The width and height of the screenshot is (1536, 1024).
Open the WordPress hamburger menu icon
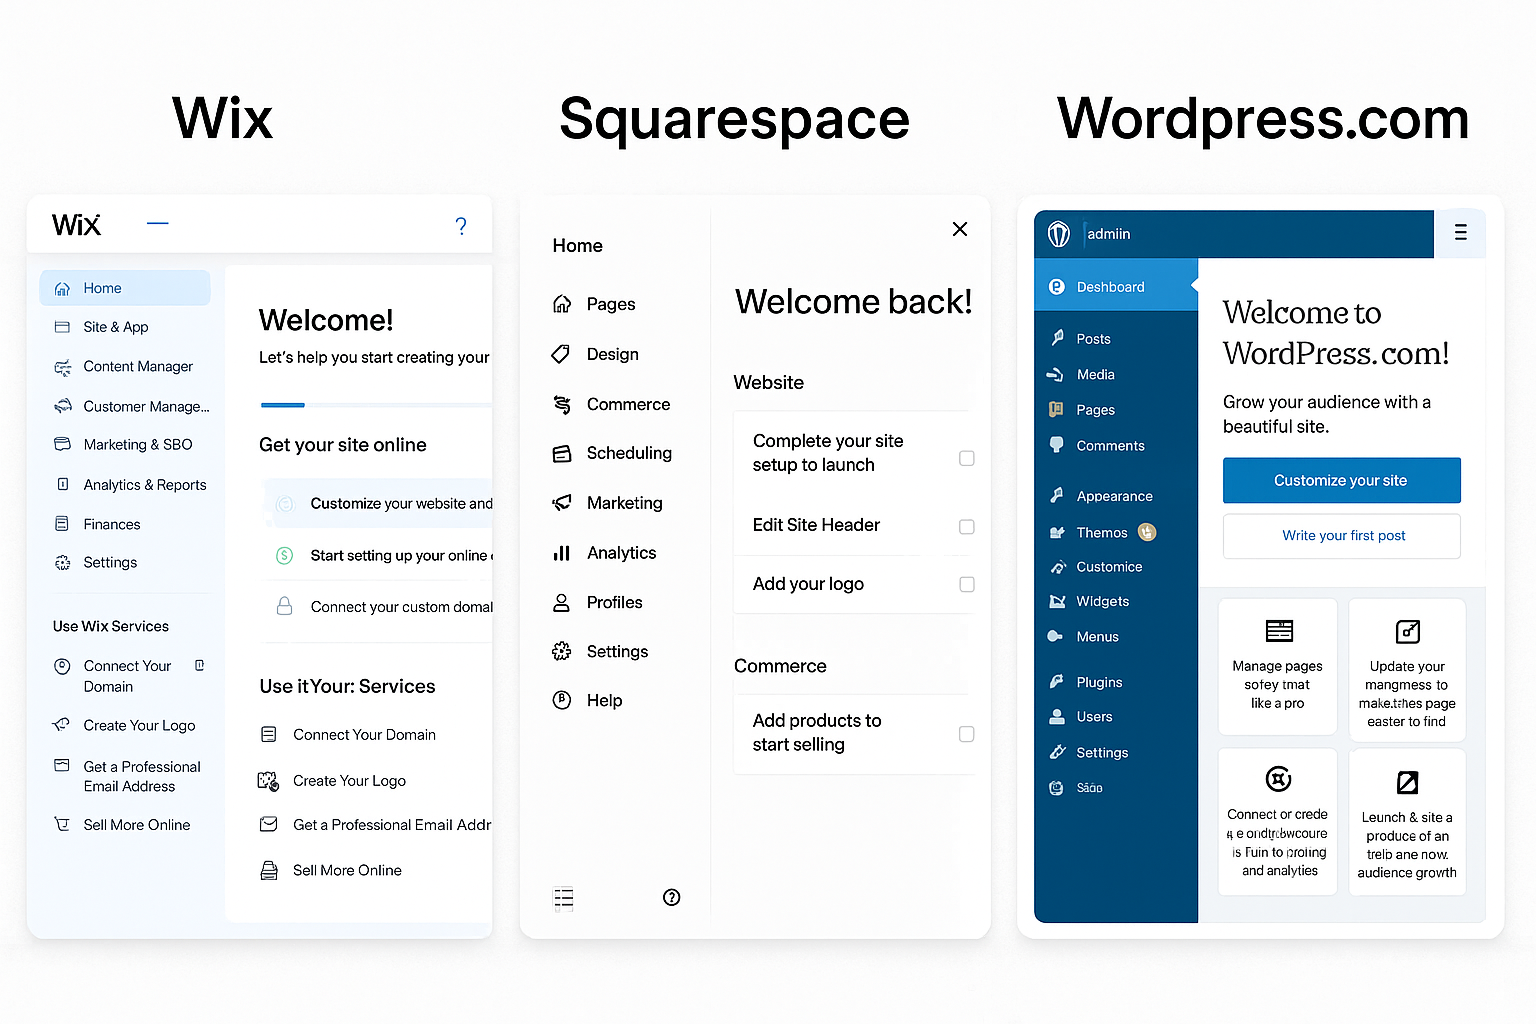(1460, 233)
